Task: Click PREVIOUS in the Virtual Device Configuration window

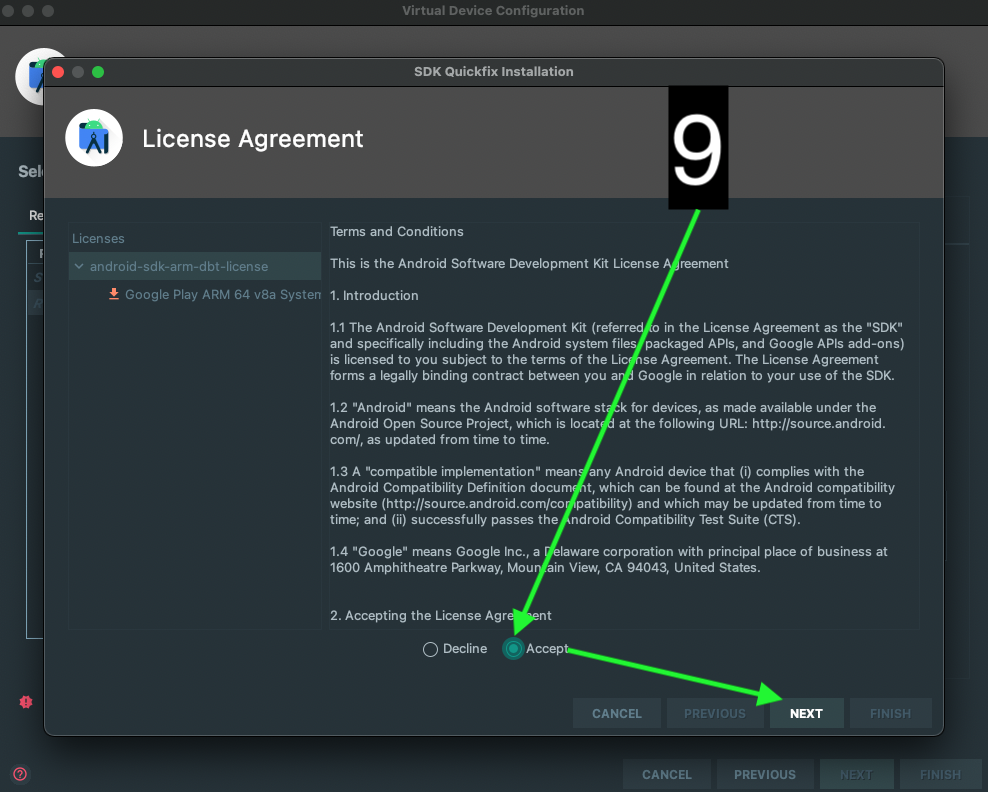Action: click(764, 774)
